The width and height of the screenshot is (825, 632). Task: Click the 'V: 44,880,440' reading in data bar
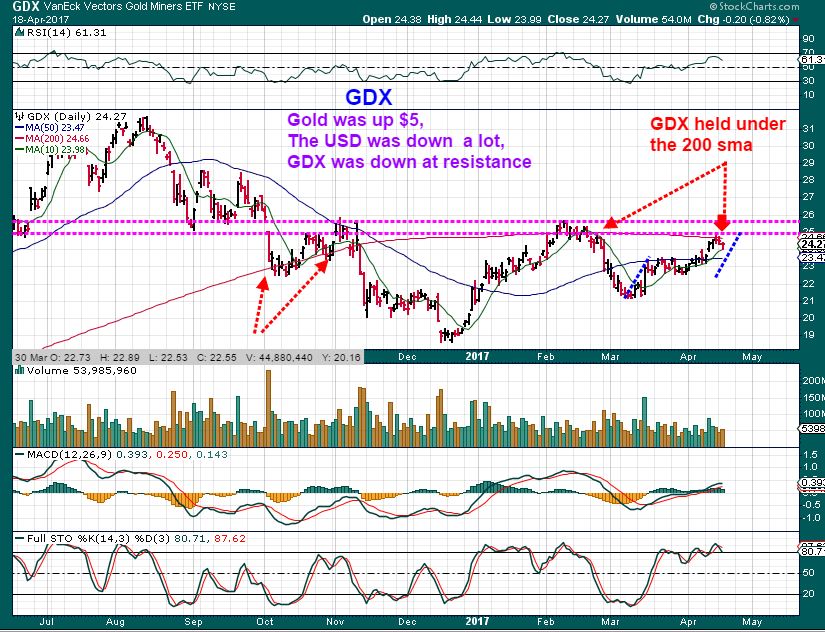279,357
